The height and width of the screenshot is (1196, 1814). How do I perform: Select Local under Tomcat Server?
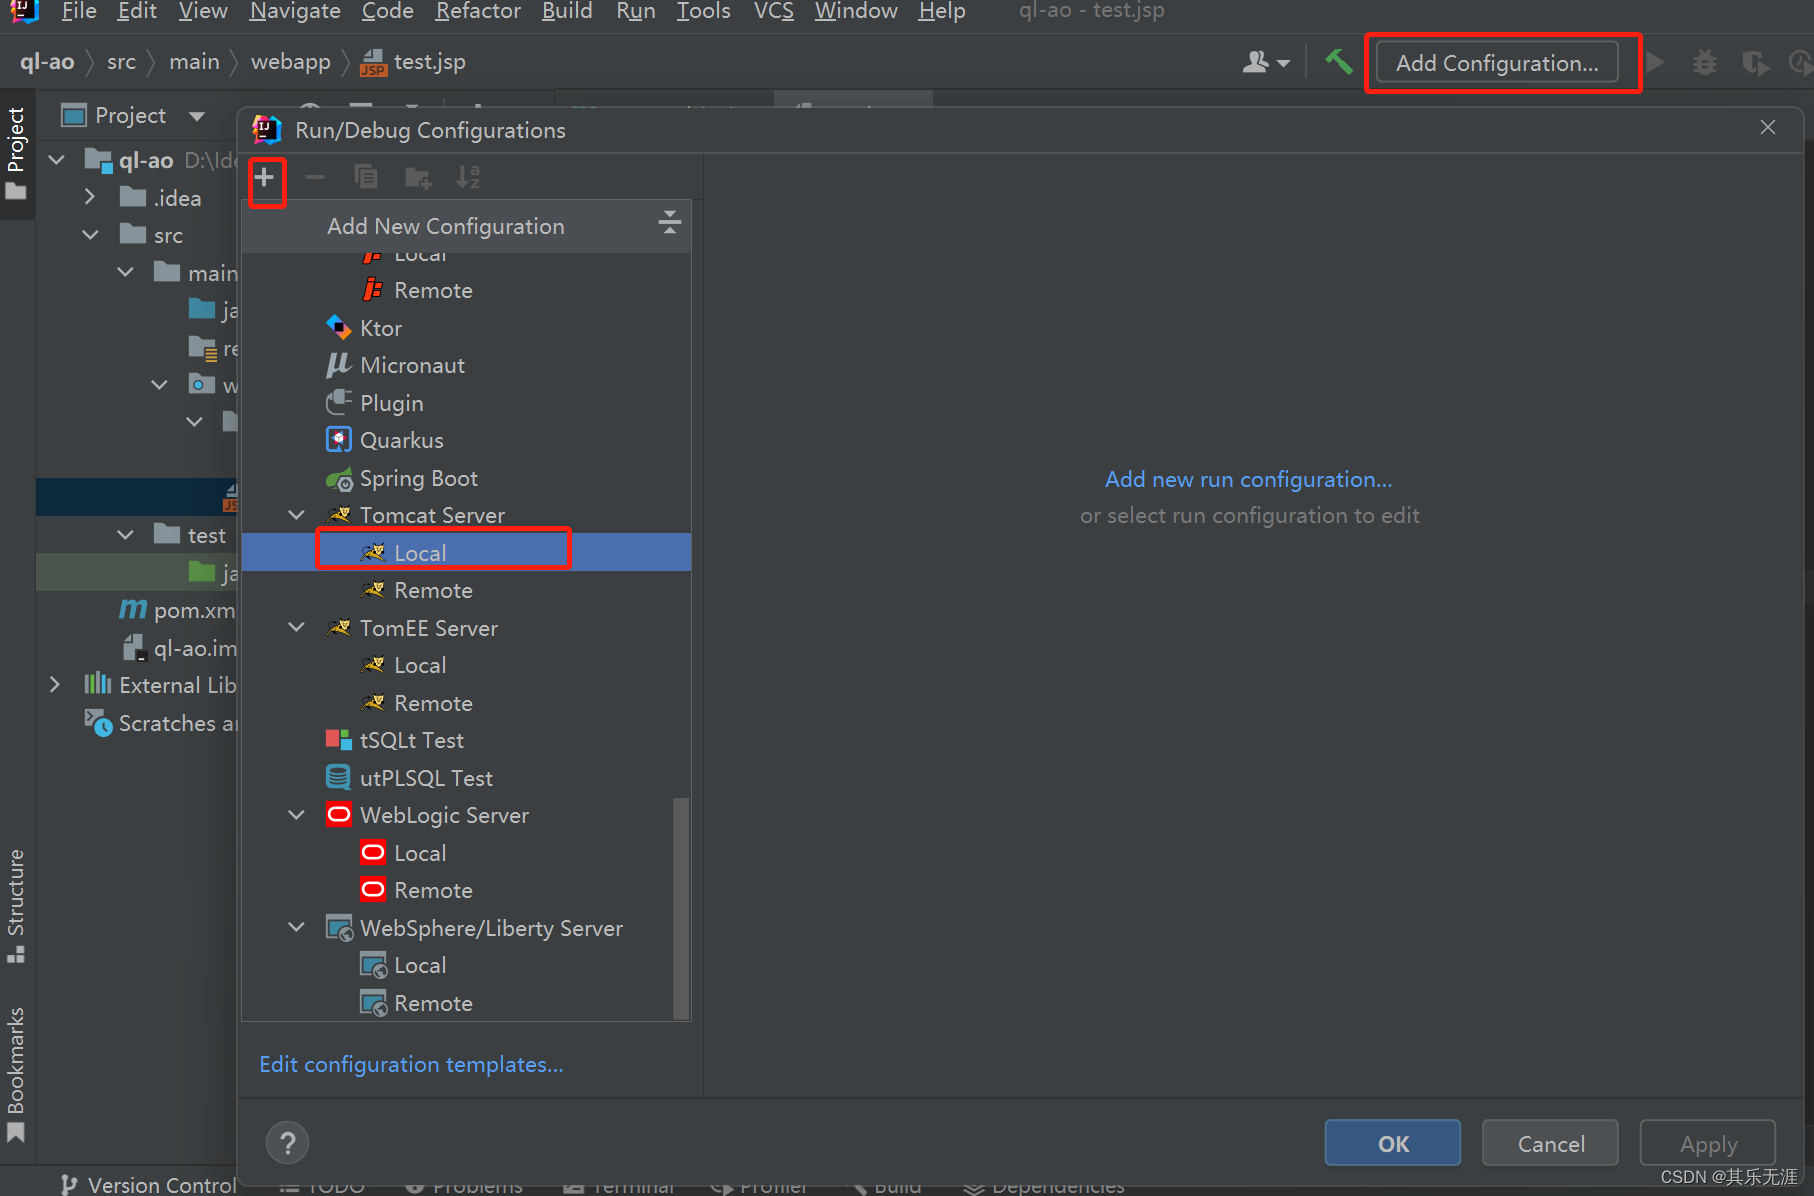[x=466, y=553]
